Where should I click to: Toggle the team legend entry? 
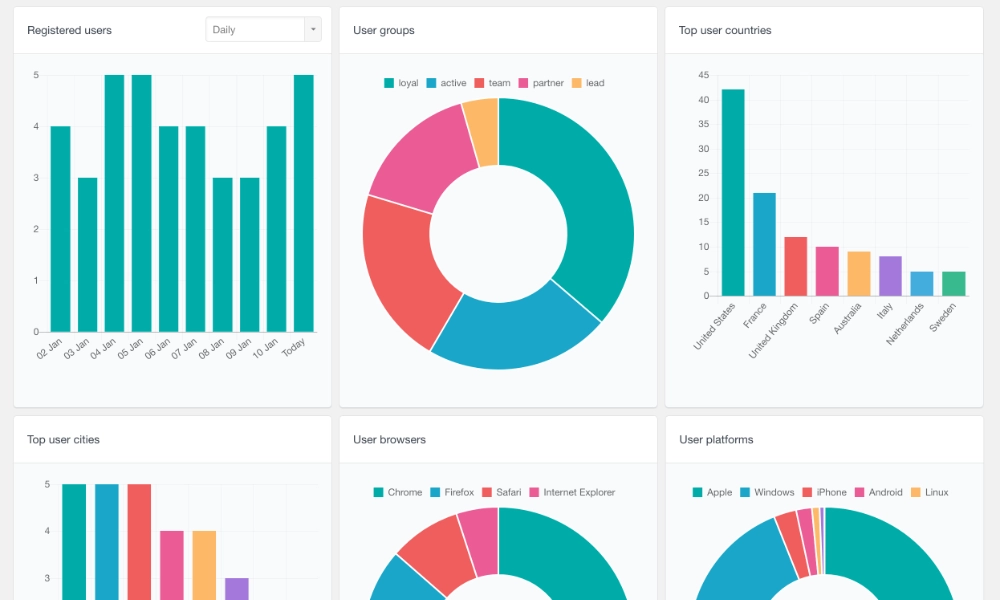492,83
